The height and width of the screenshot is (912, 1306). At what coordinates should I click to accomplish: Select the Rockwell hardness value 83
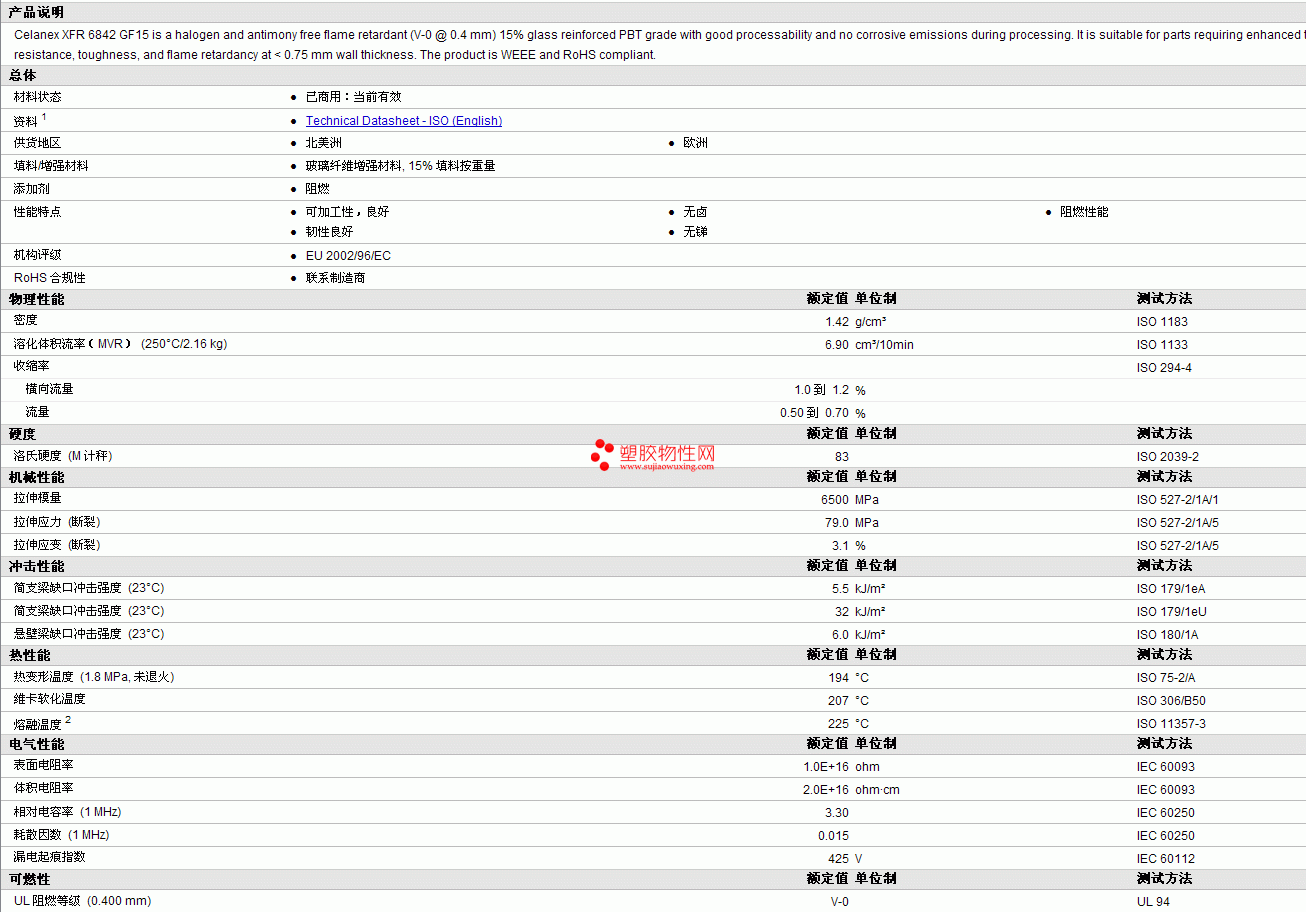(x=842, y=457)
